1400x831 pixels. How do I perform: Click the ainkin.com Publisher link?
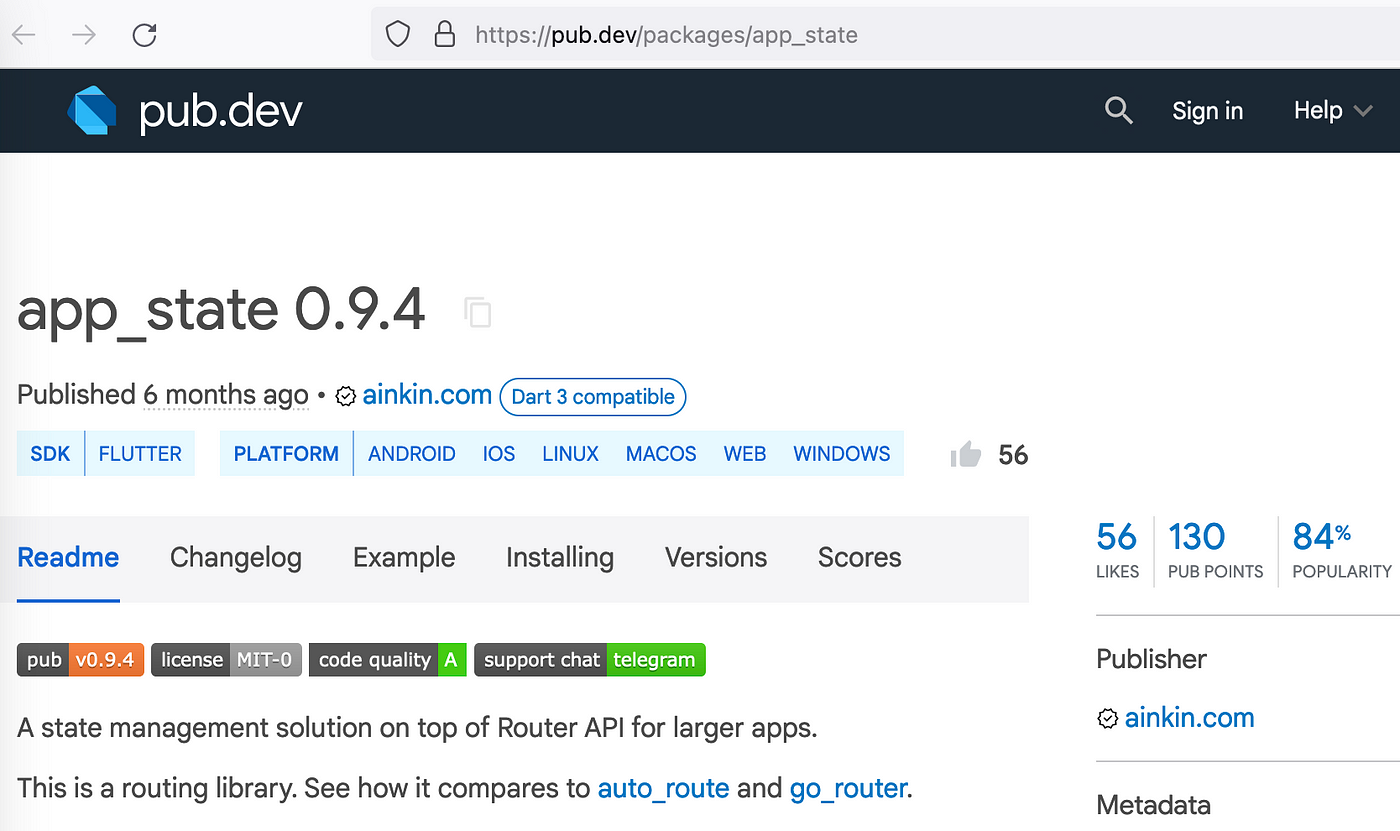[x=1189, y=718]
